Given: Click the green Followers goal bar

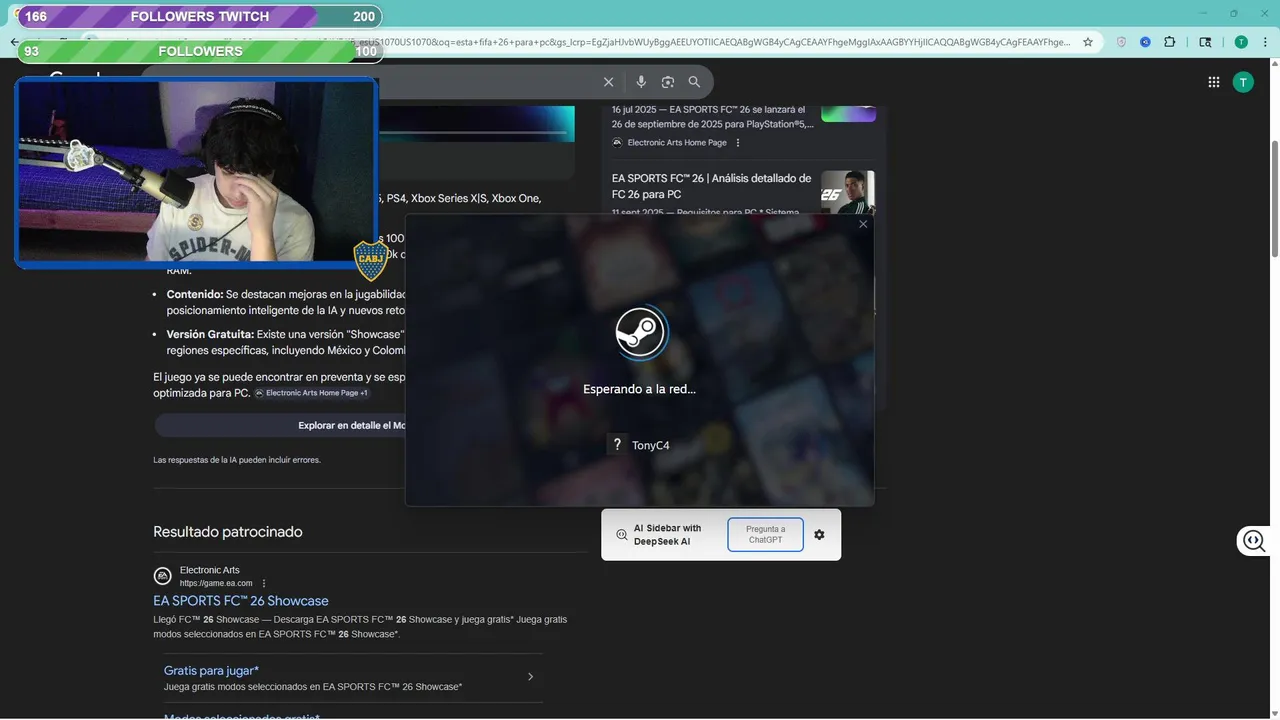Looking at the screenshot, I should pyautogui.click(x=200, y=51).
